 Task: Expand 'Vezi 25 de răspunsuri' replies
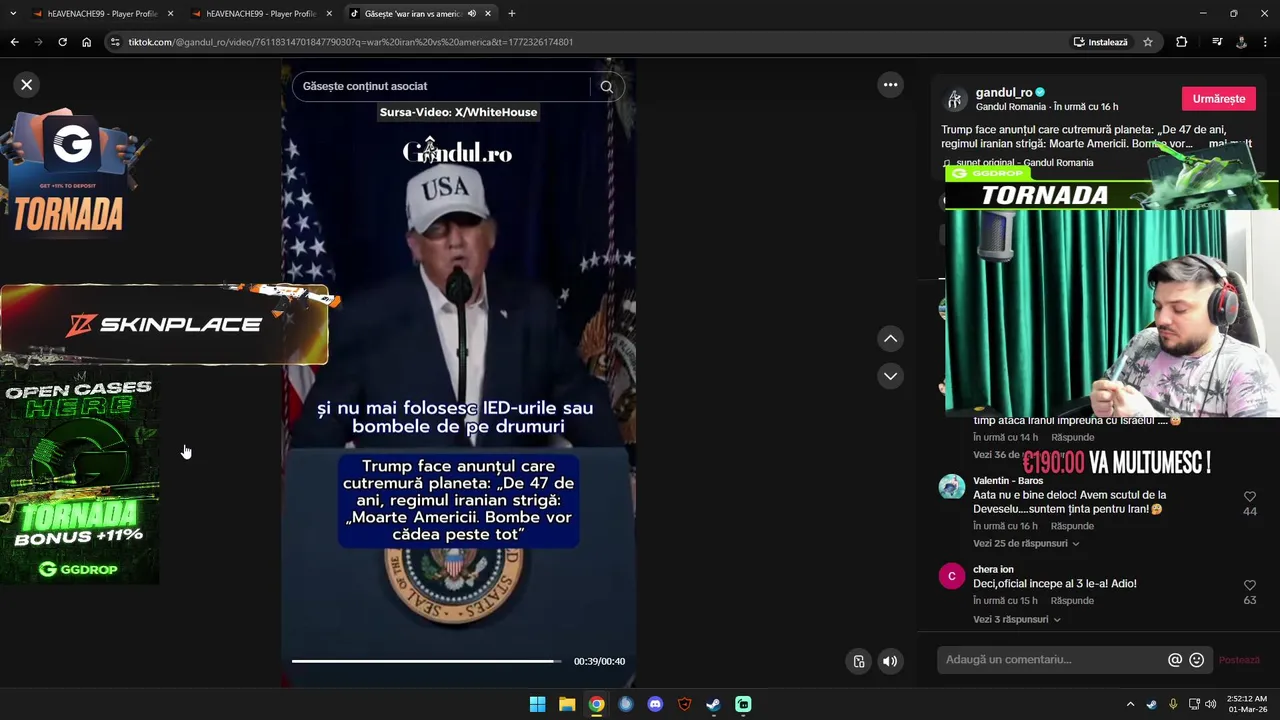pos(1026,544)
